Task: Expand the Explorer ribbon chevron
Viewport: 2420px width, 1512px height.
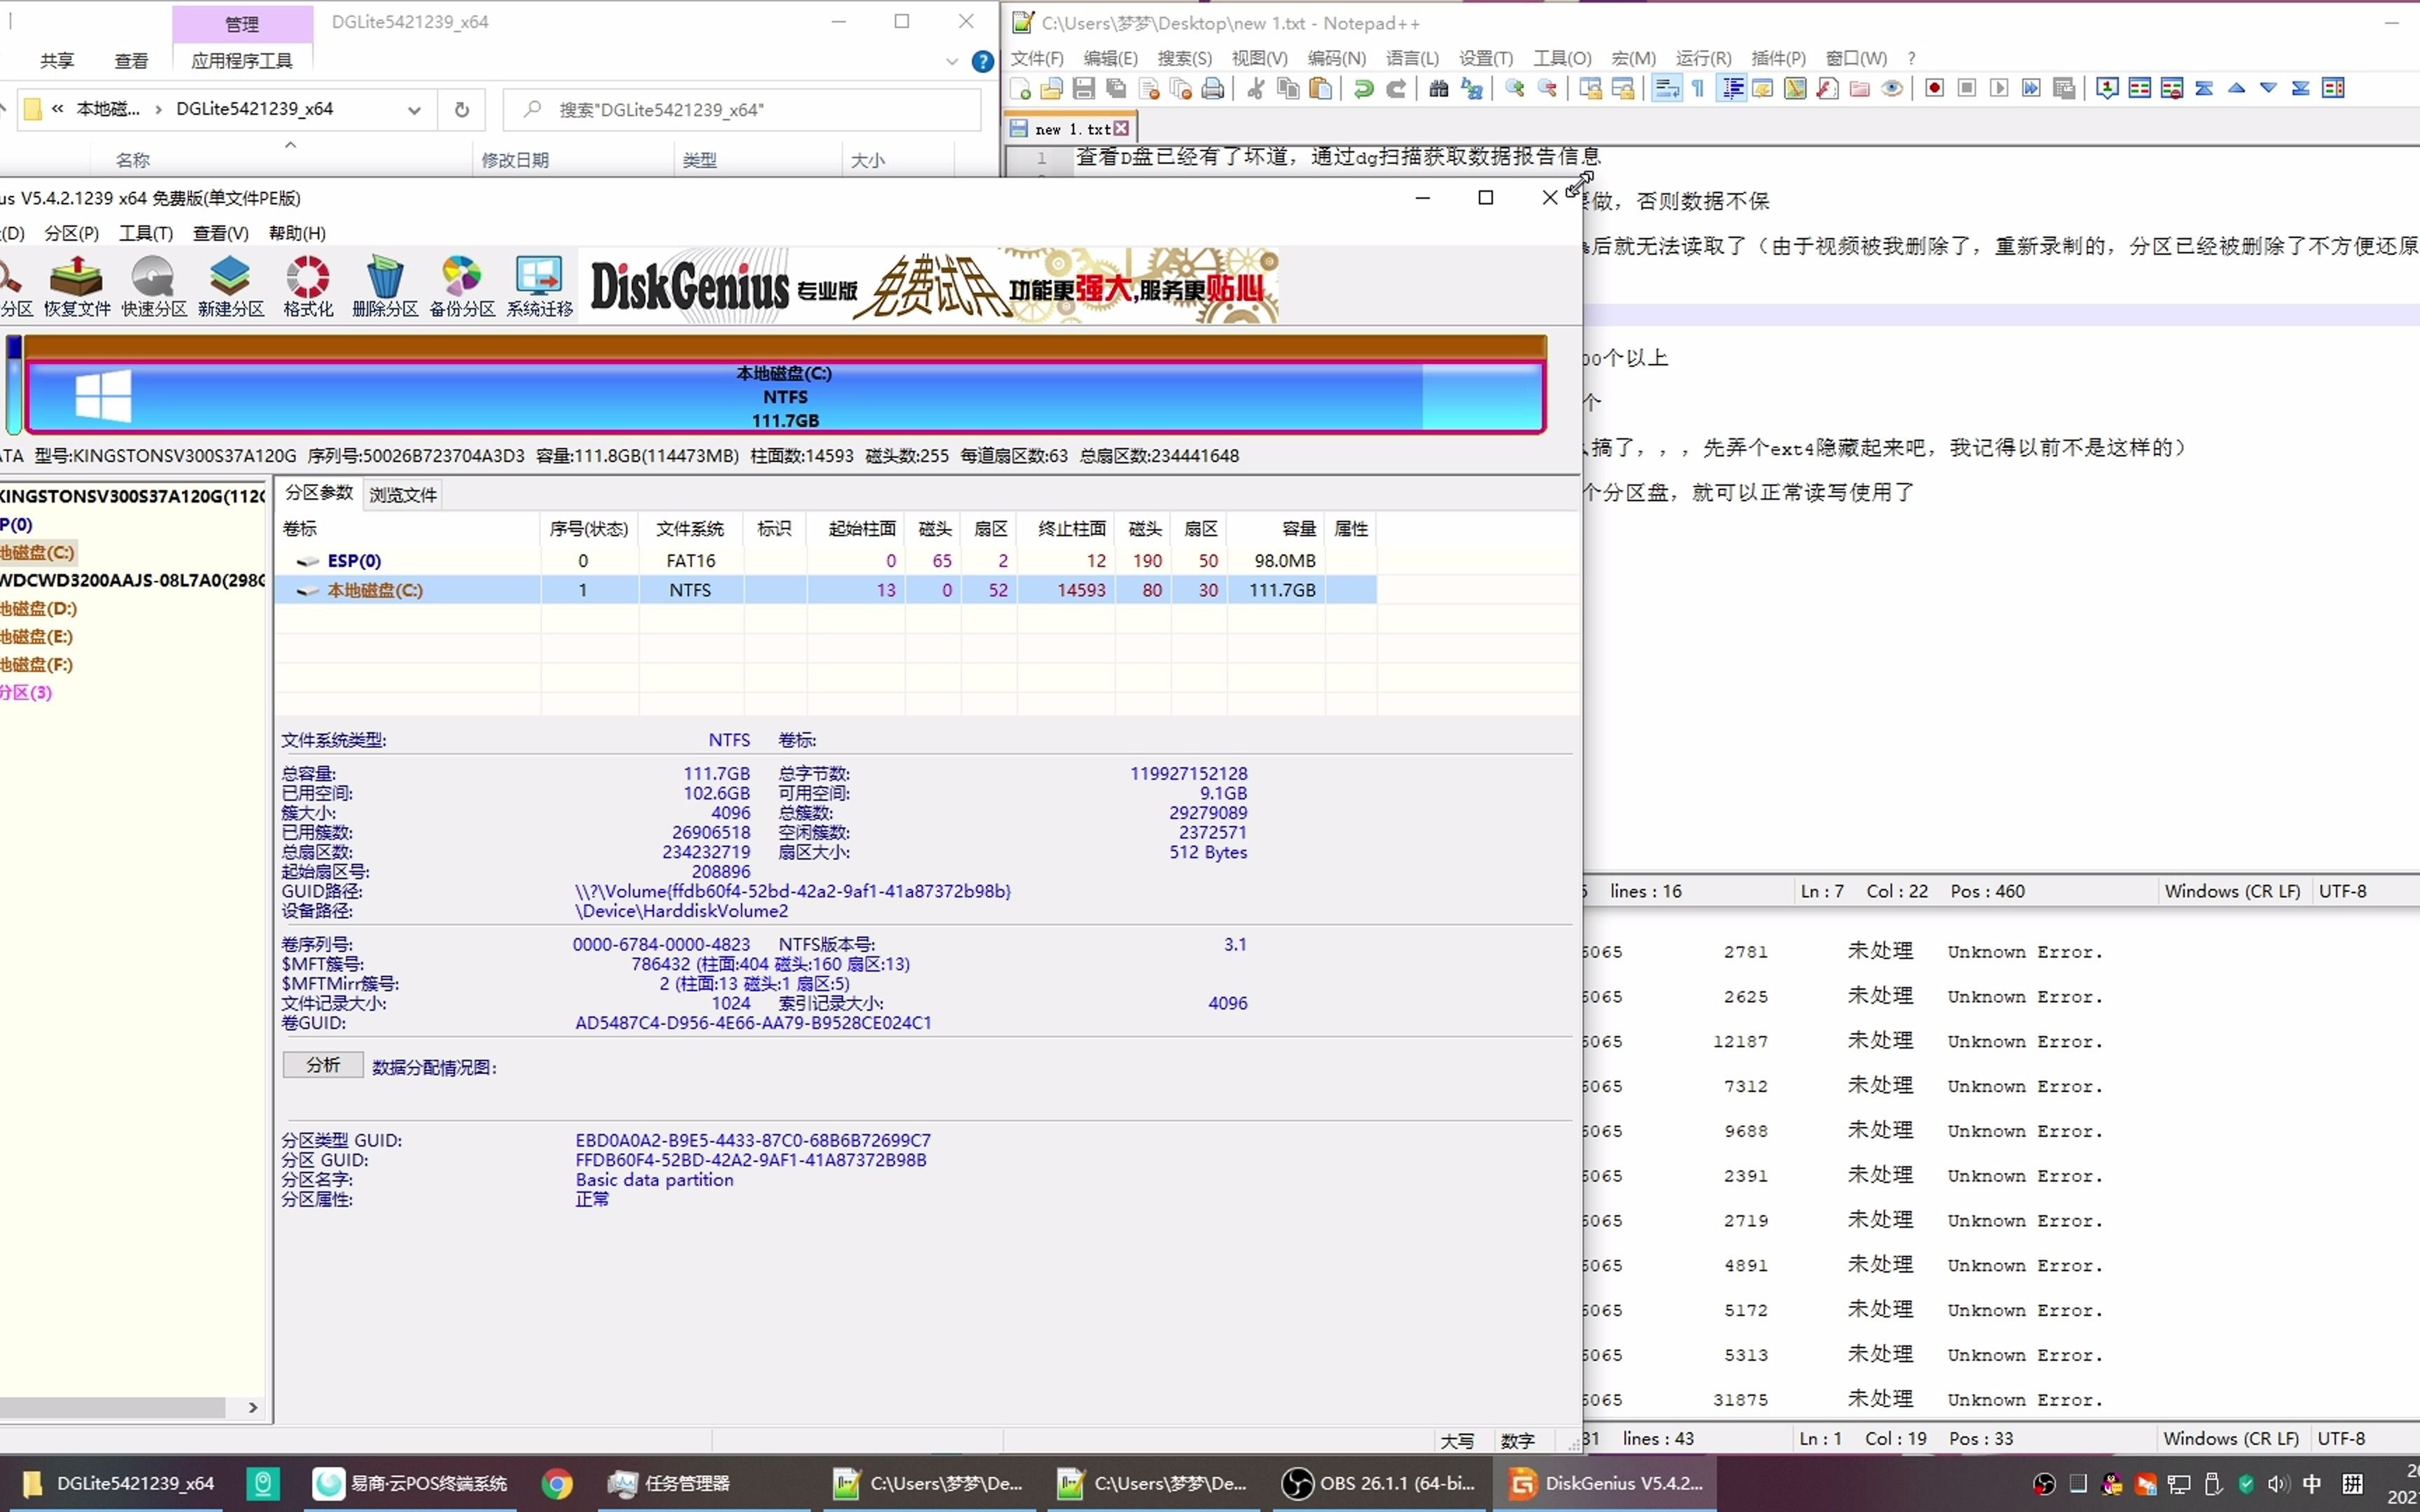Action: coord(952,62)
